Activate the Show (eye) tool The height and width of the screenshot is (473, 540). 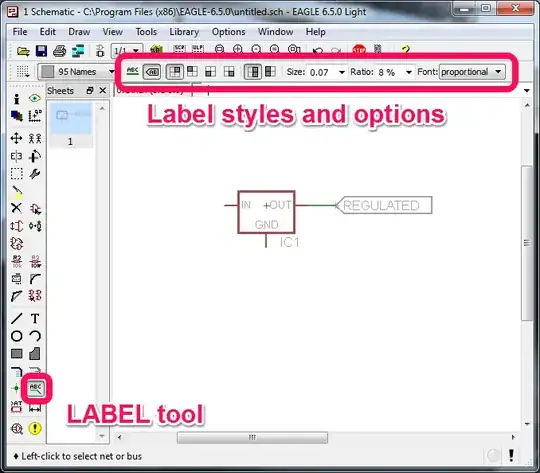pos(35,99)
